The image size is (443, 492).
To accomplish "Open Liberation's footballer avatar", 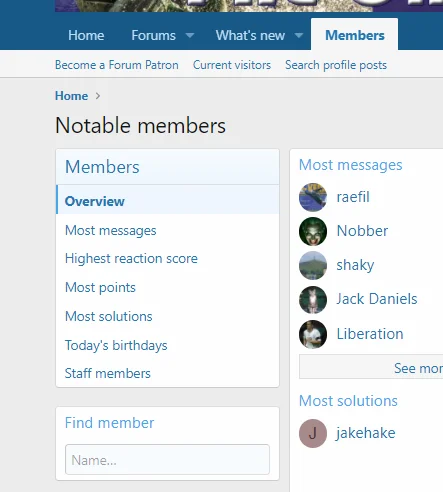I will [x=313, y=334].
